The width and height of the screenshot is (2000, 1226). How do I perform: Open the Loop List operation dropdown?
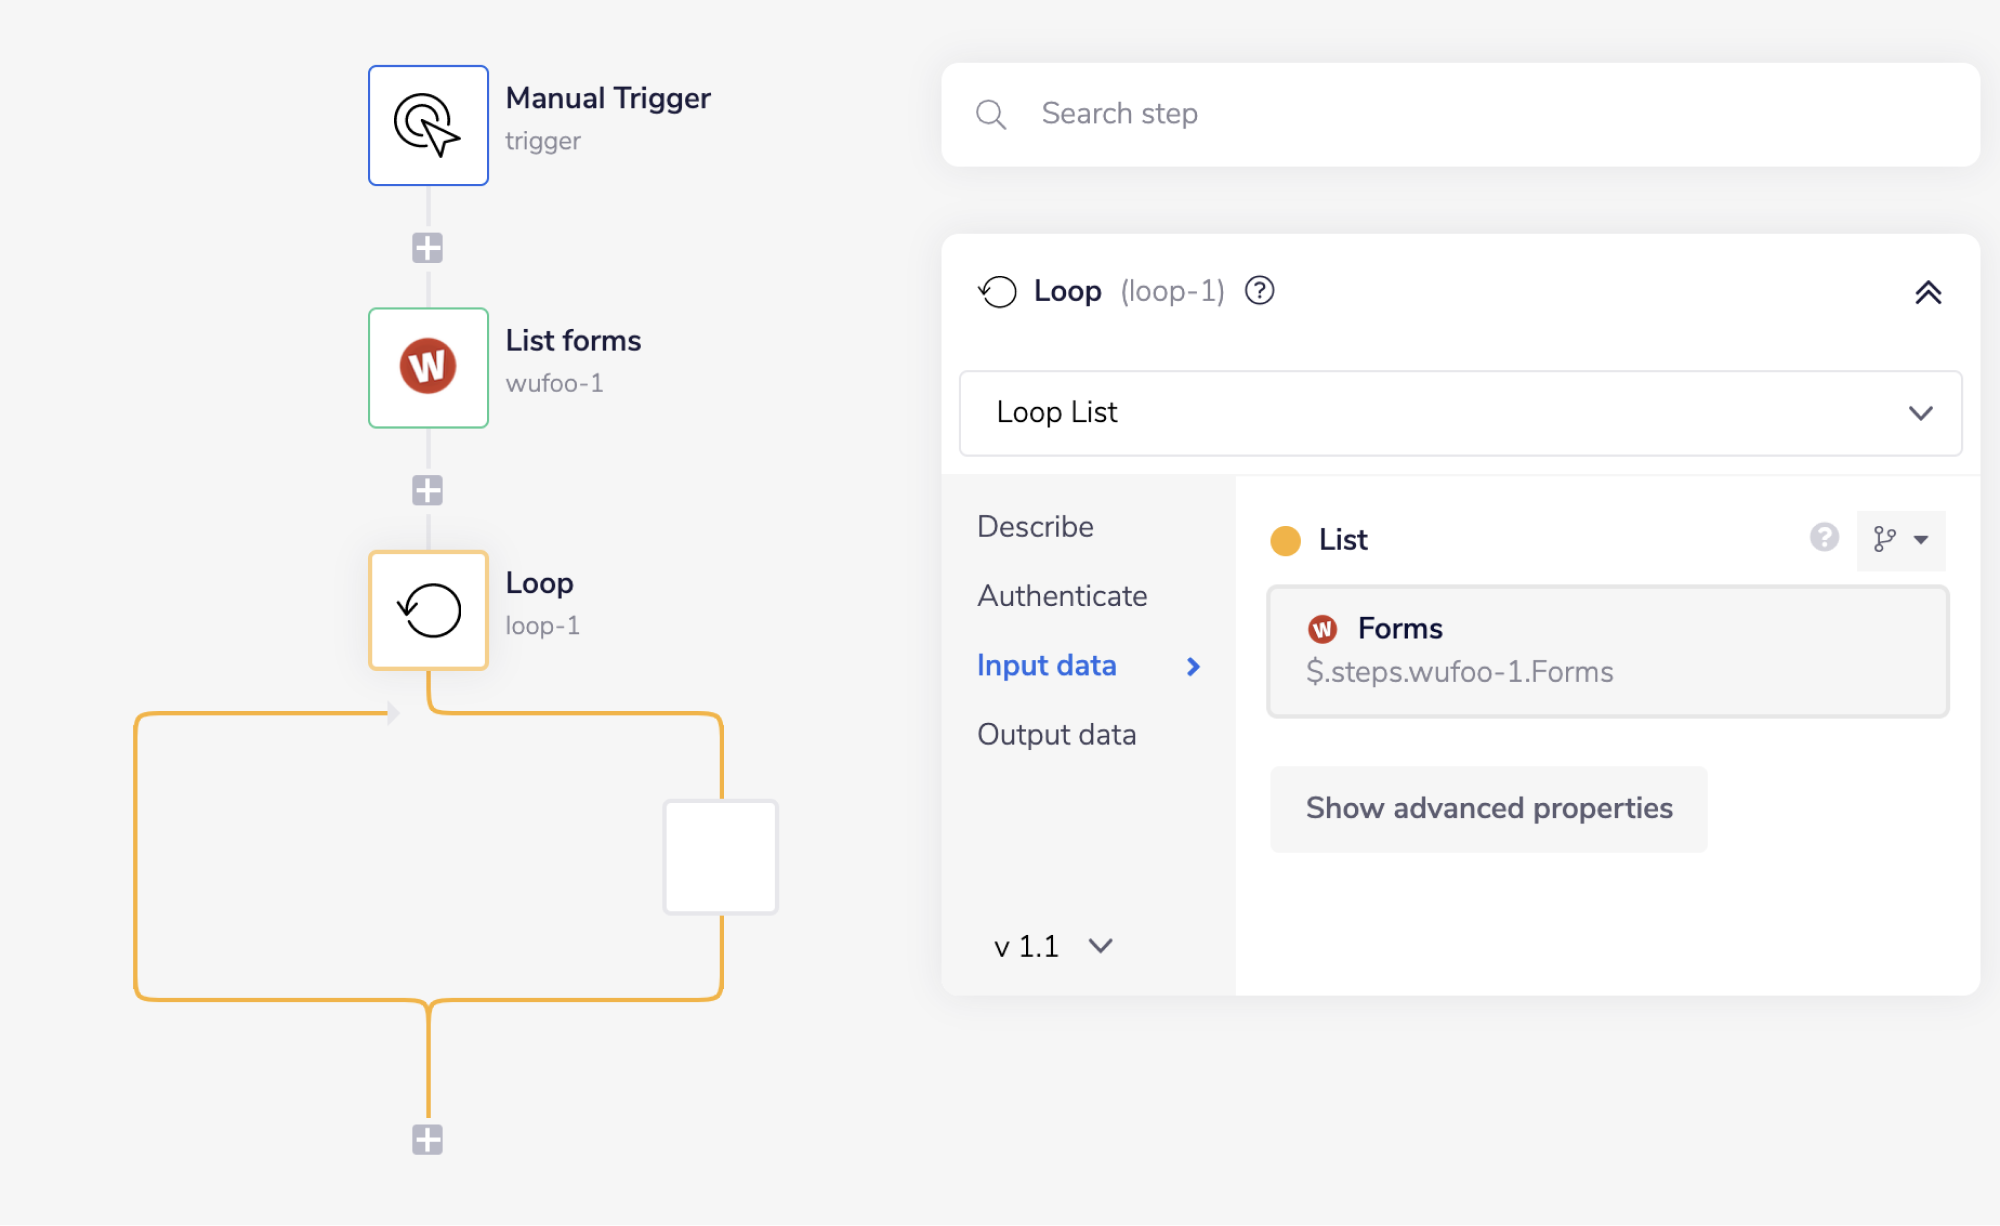(x=1460, y=413)
